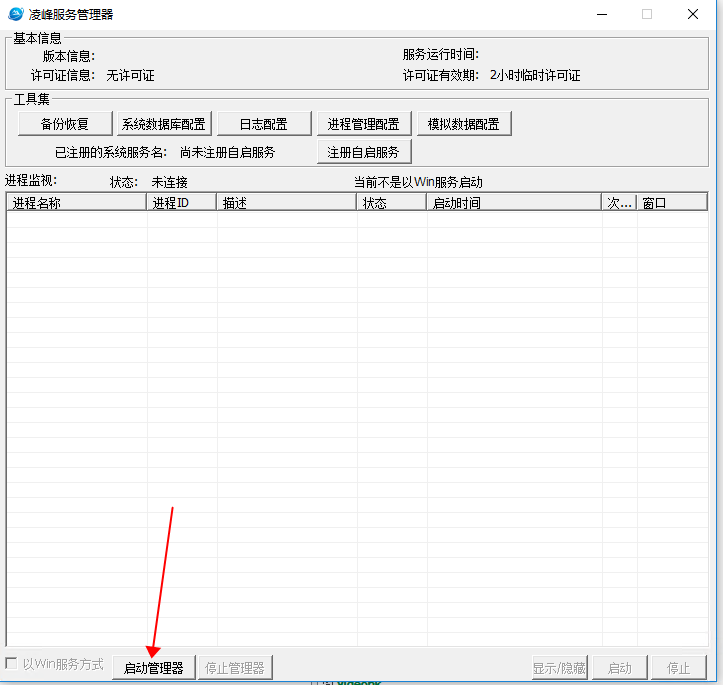Sort by 进程ID column header
The height and width of the screenshot is (685, 723).
click(x=182, y=202)
